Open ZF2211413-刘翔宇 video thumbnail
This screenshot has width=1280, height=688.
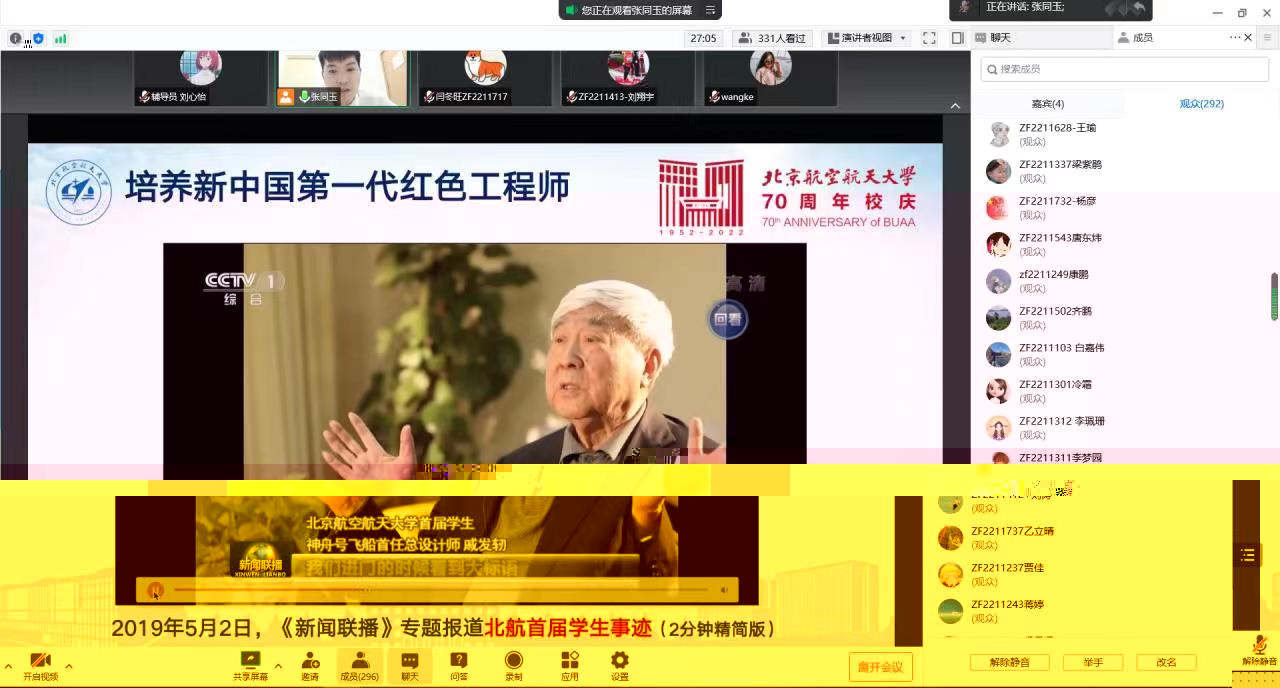pos(628,78)
